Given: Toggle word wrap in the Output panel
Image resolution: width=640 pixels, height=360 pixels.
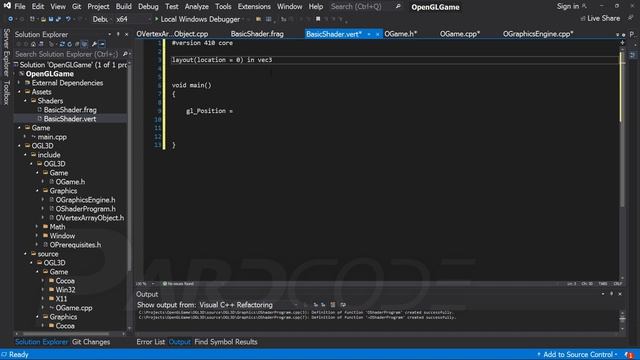Looking at the screenshot, I should [x=343, y=304].
